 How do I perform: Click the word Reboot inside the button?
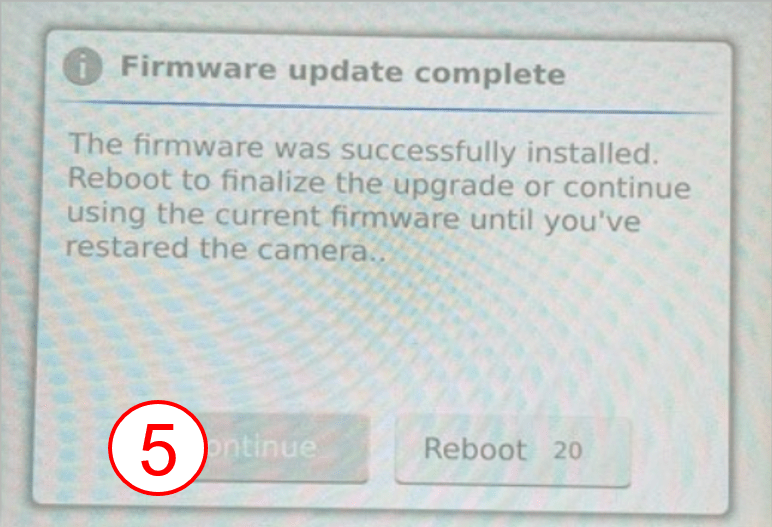(x=475, y=449)
